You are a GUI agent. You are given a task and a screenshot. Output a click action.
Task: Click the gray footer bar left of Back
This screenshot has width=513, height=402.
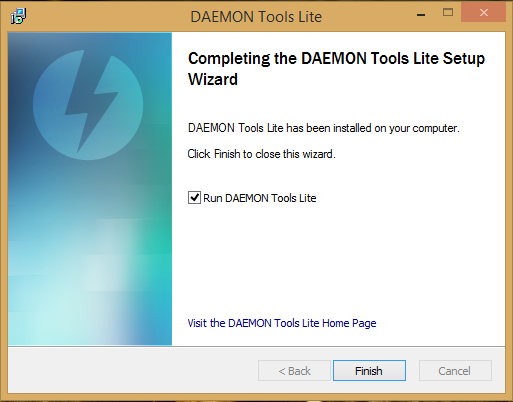pos(133,370)
